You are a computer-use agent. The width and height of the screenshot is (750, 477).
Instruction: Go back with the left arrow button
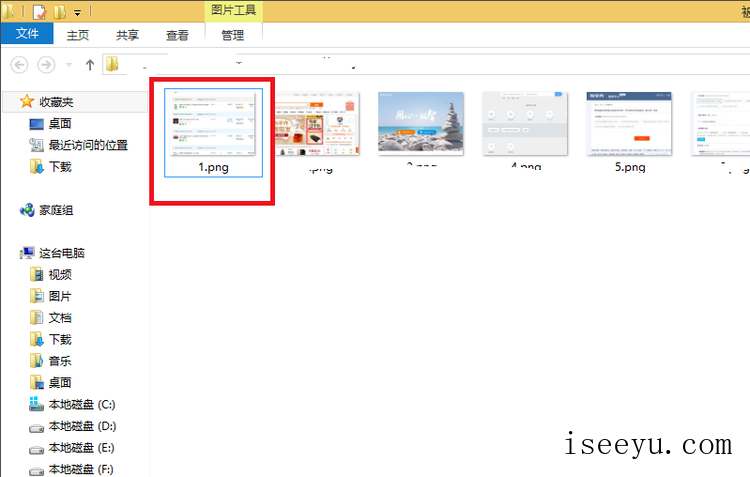19,65
